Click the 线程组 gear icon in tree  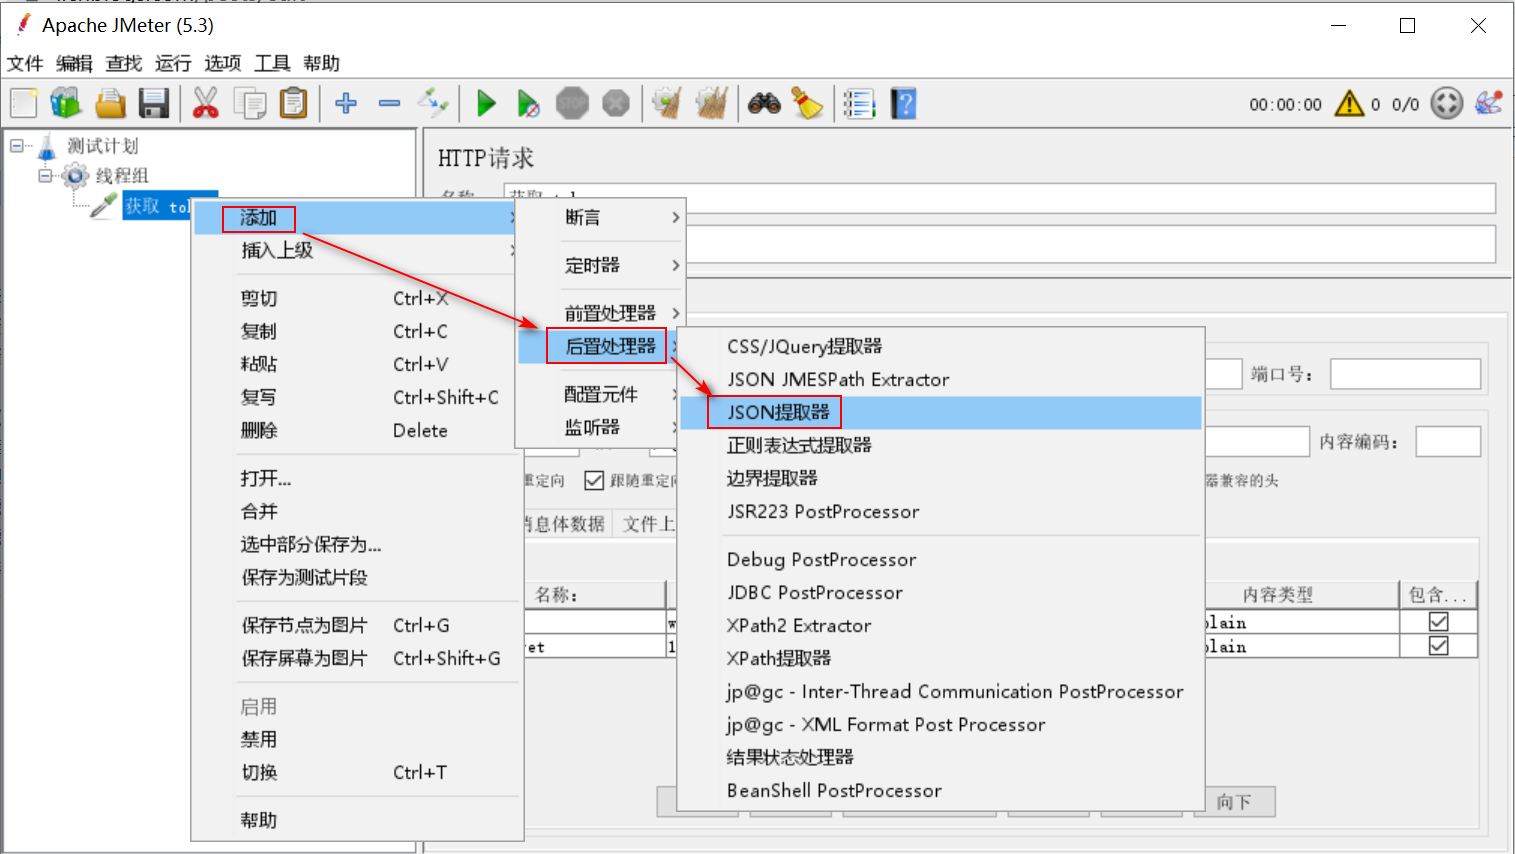(75, 176)
